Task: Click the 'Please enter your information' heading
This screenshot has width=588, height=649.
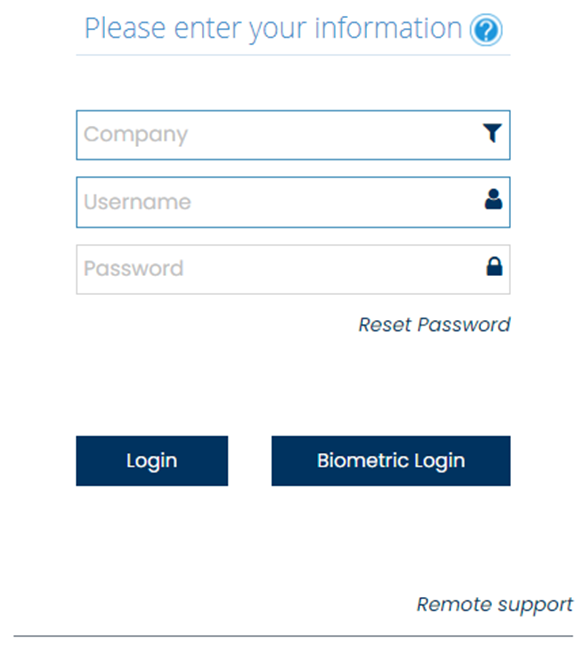Action: coord(273,29)
